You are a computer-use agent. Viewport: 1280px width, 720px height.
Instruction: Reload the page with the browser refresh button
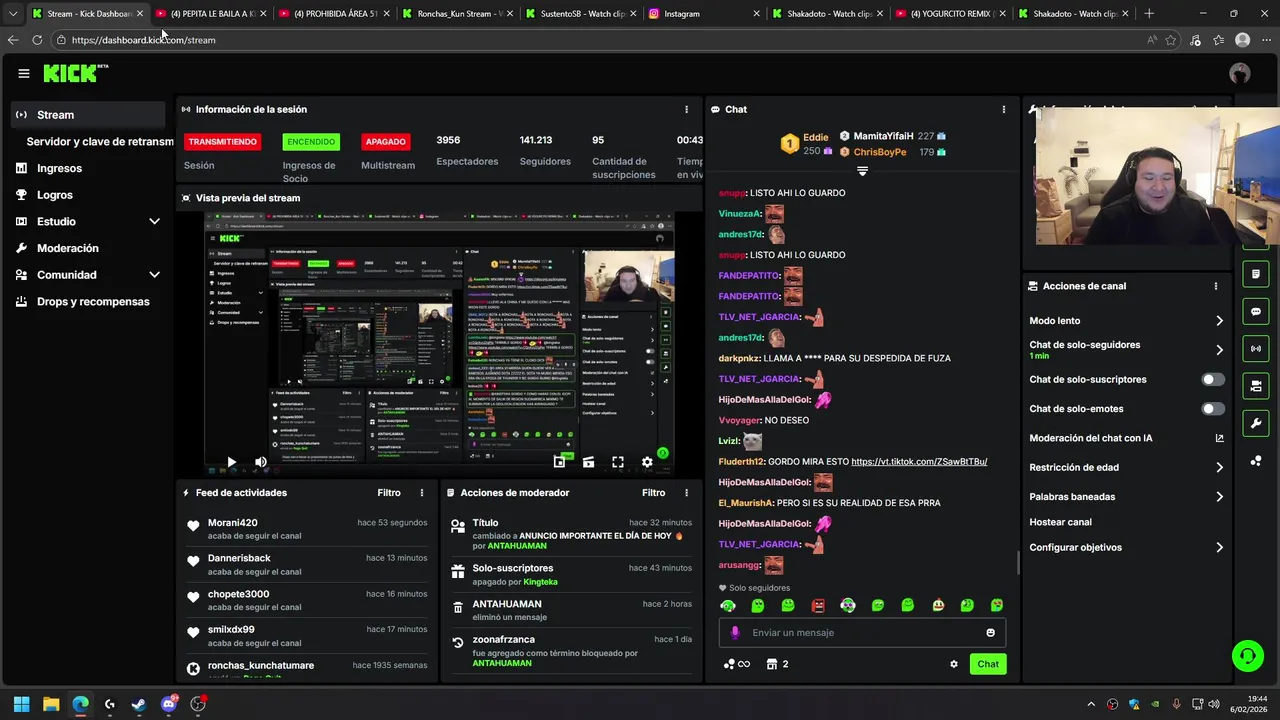pos(37,40)
